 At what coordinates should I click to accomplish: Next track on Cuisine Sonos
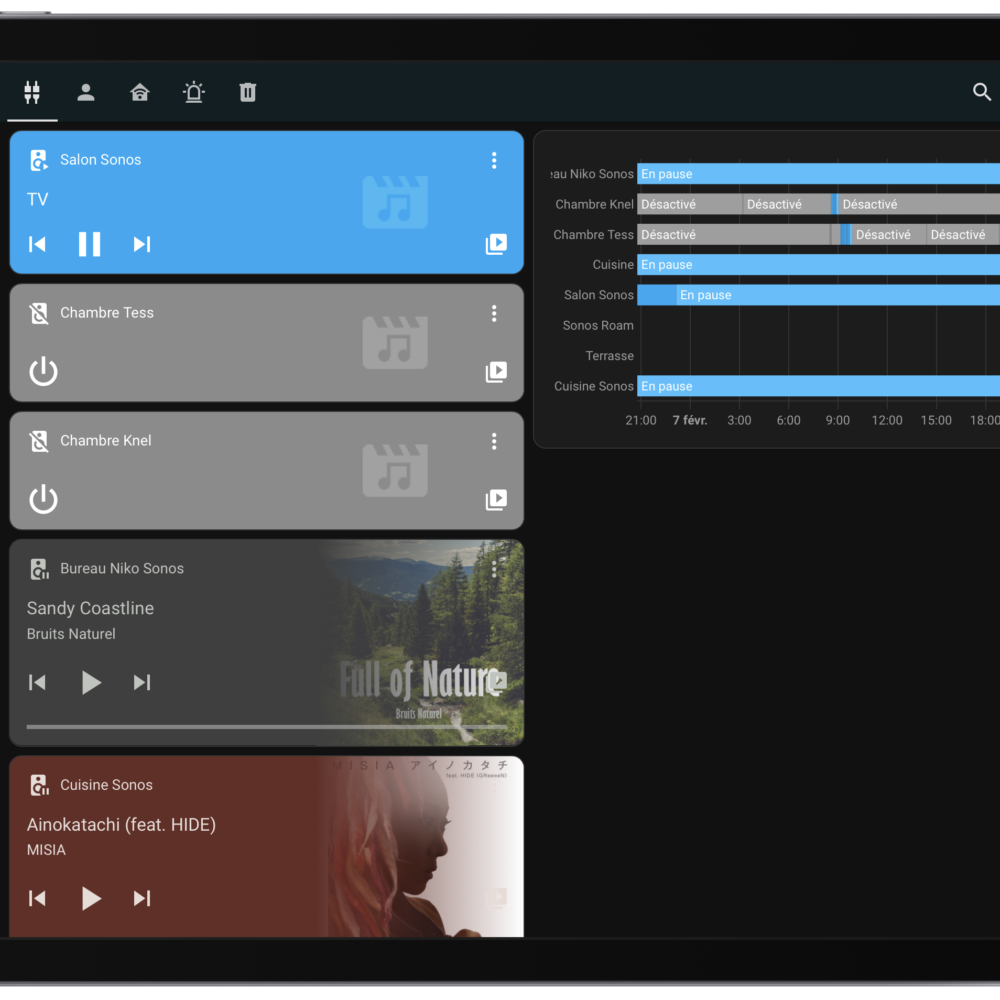(x=142, y=898)
